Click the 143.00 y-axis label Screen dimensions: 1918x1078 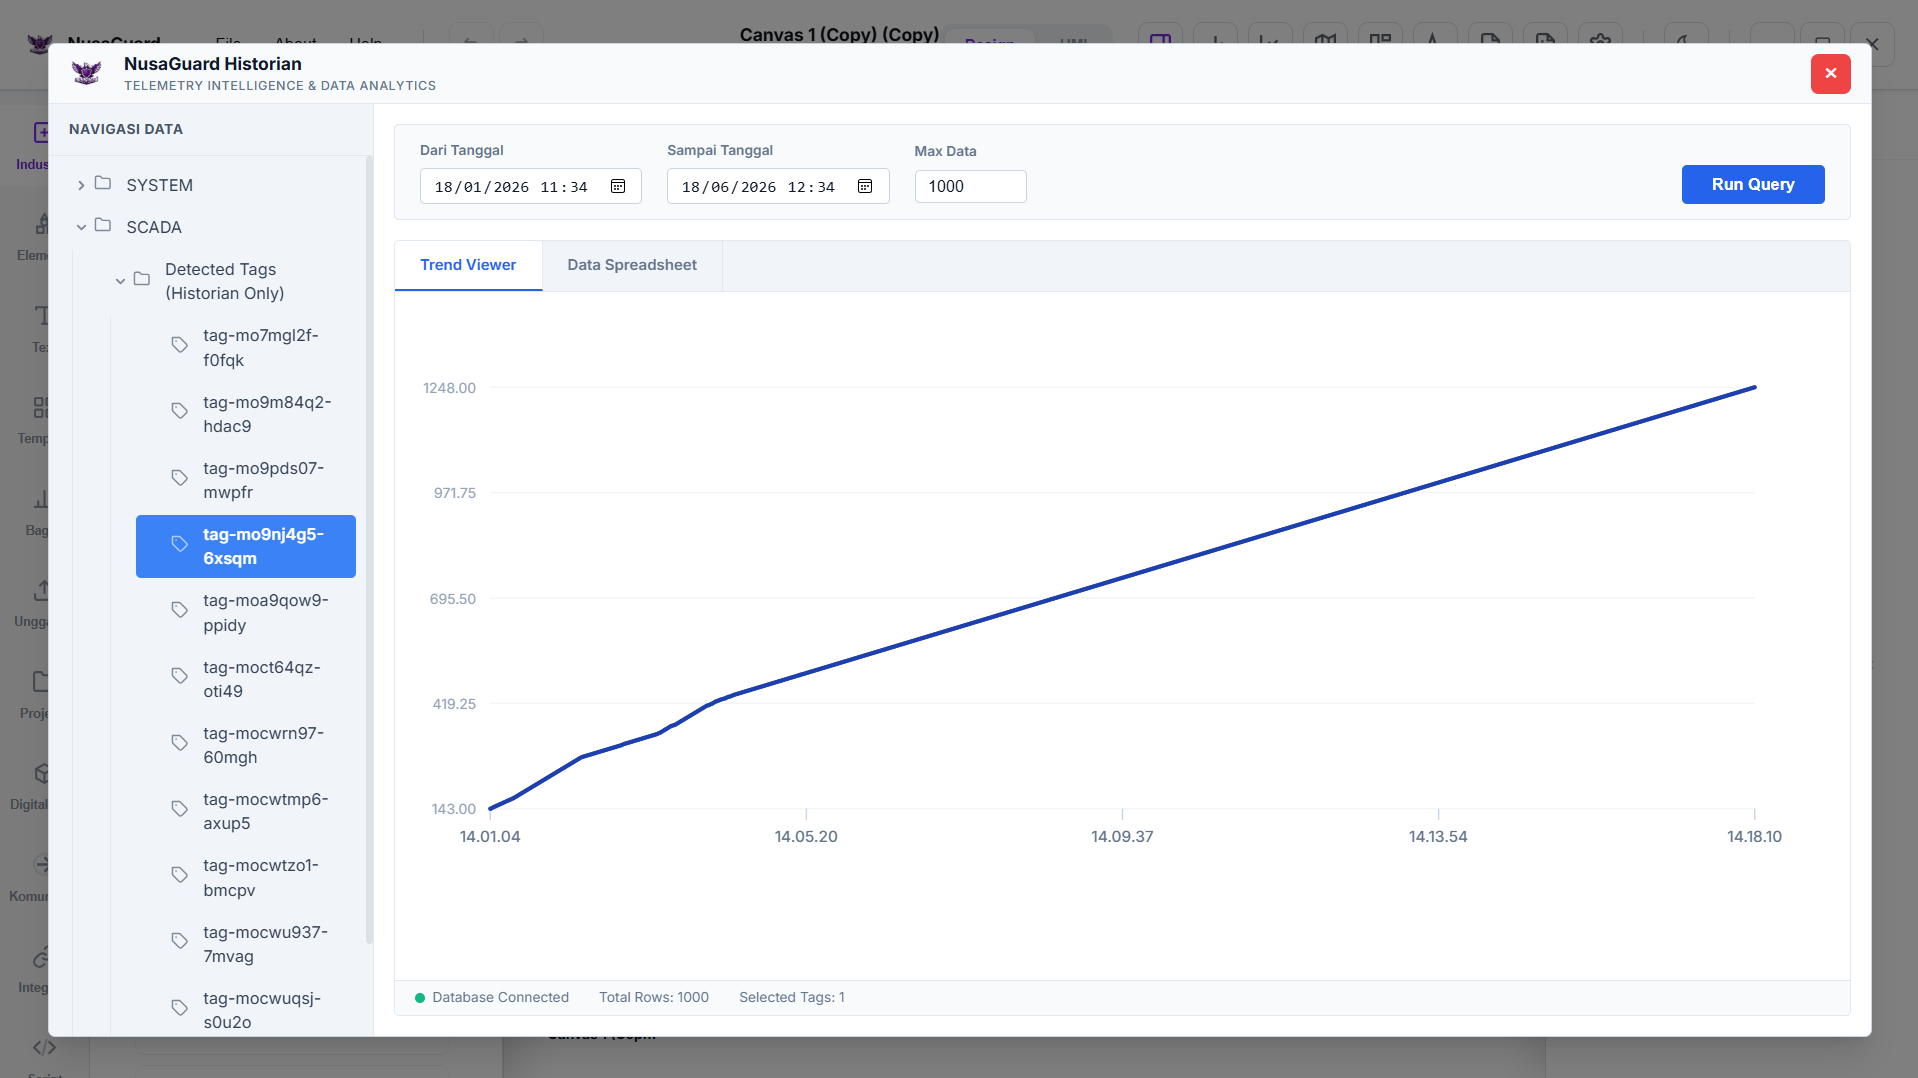point(454,809)
